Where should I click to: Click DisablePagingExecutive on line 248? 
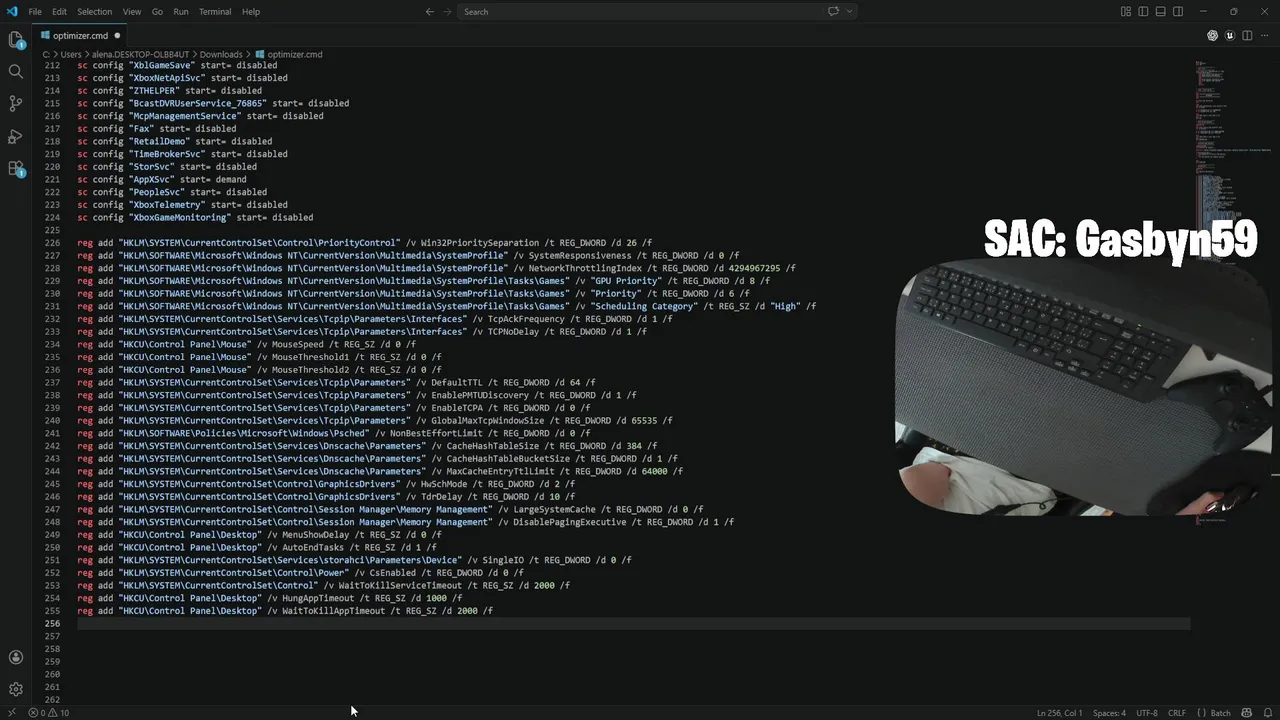[570, 522]
